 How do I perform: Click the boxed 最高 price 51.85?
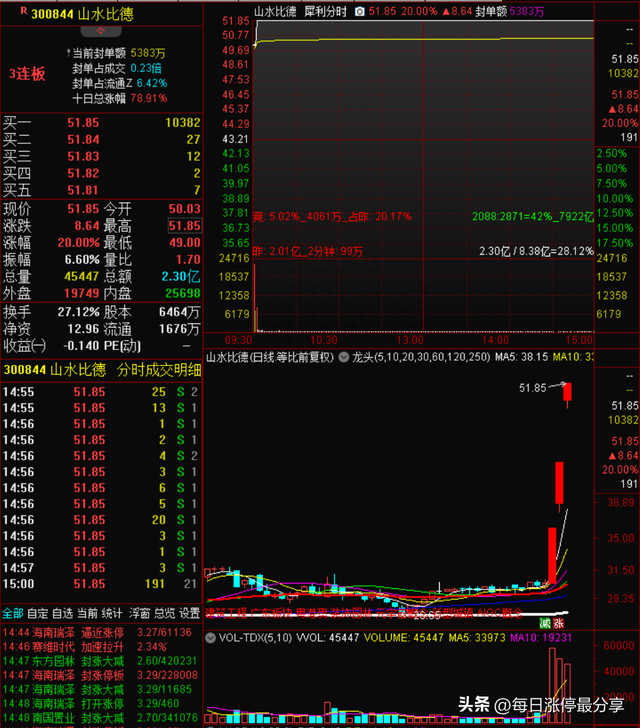[183, 226]
